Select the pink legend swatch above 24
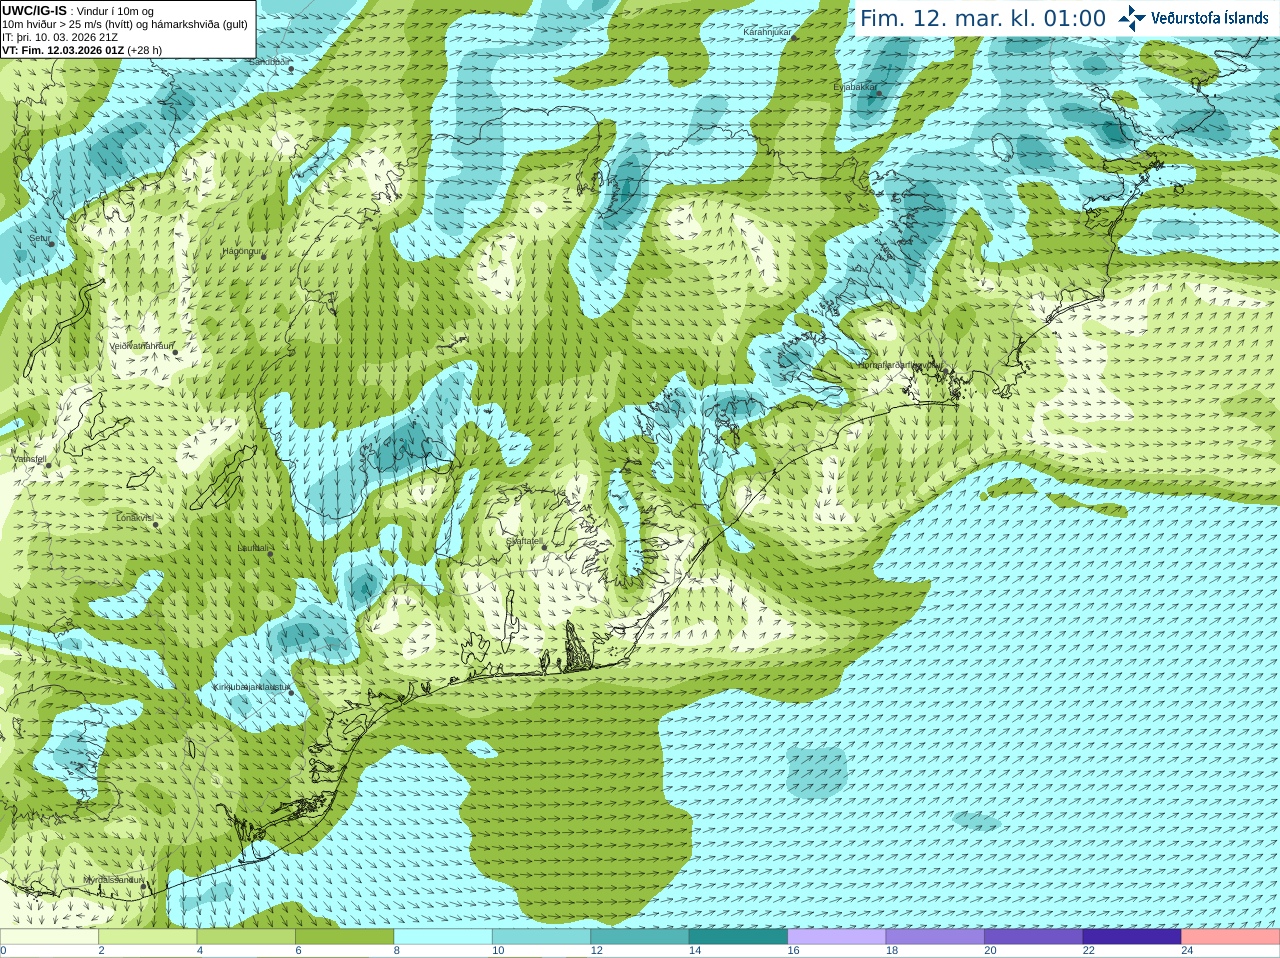This screenshot has width=1280, height=958. [x=1231, y=937]
